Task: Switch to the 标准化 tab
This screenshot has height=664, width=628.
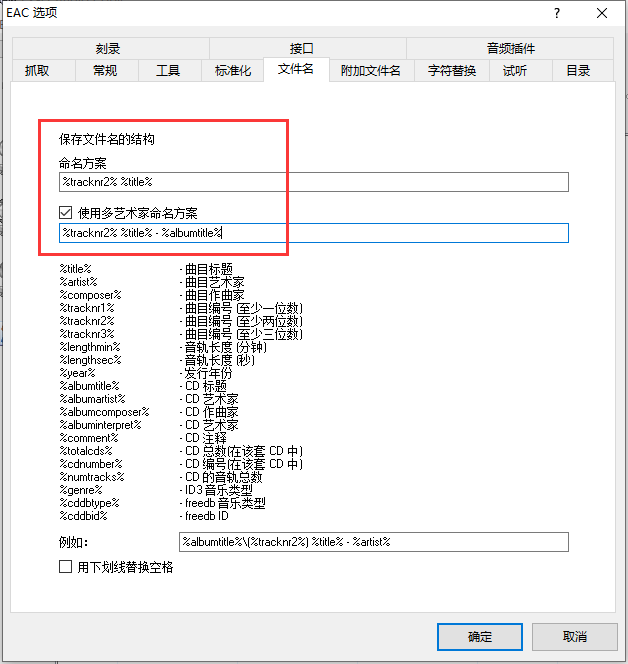Action: [x=232, y=70]
